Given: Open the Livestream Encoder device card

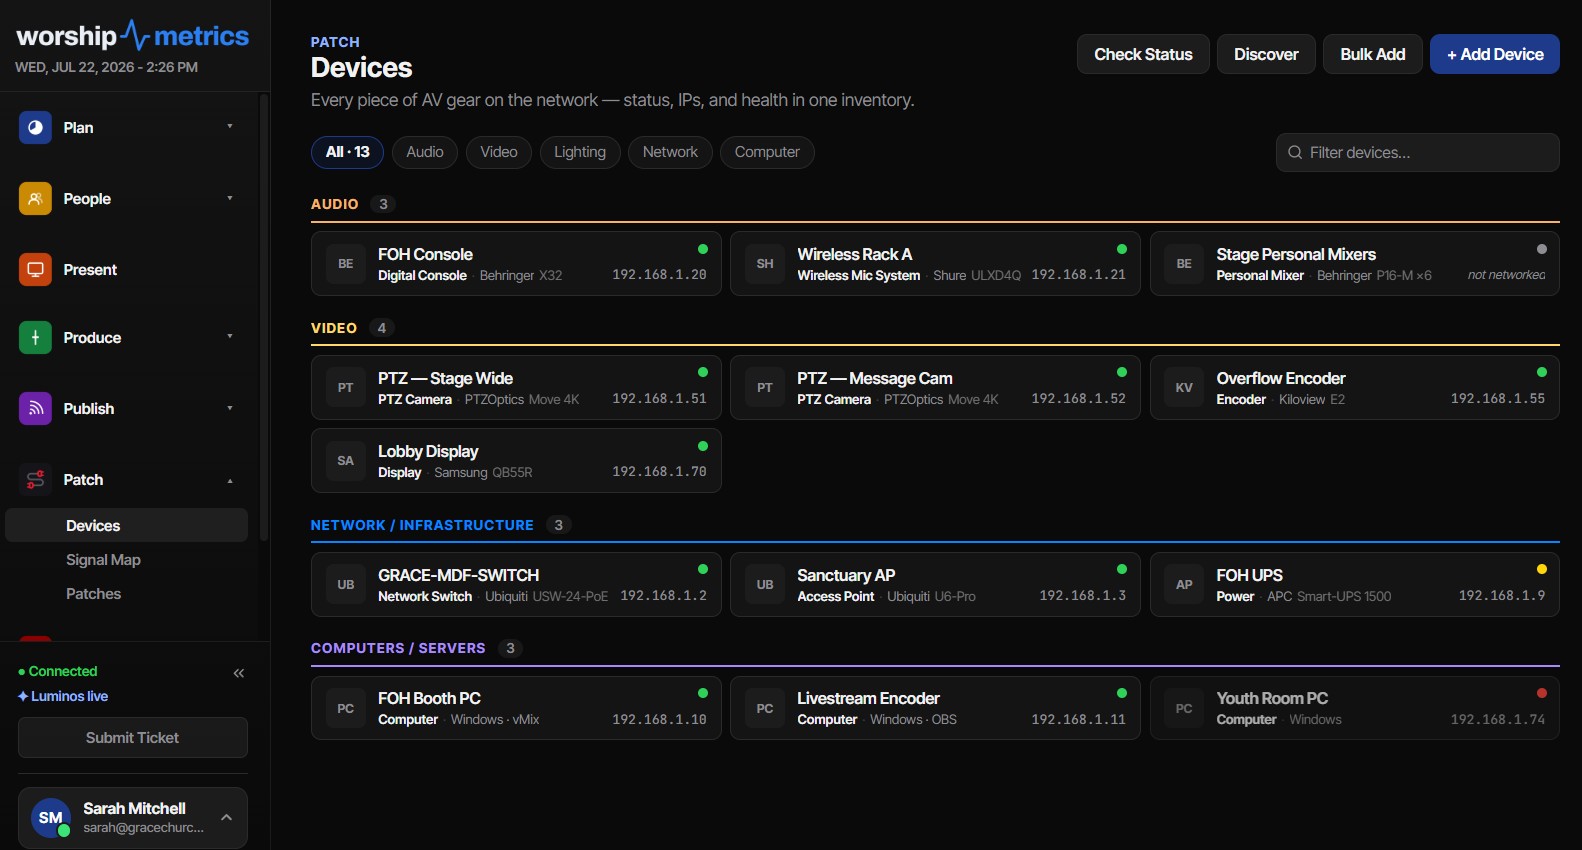Looking at the screenshot, I should click(x=935, y=709).
